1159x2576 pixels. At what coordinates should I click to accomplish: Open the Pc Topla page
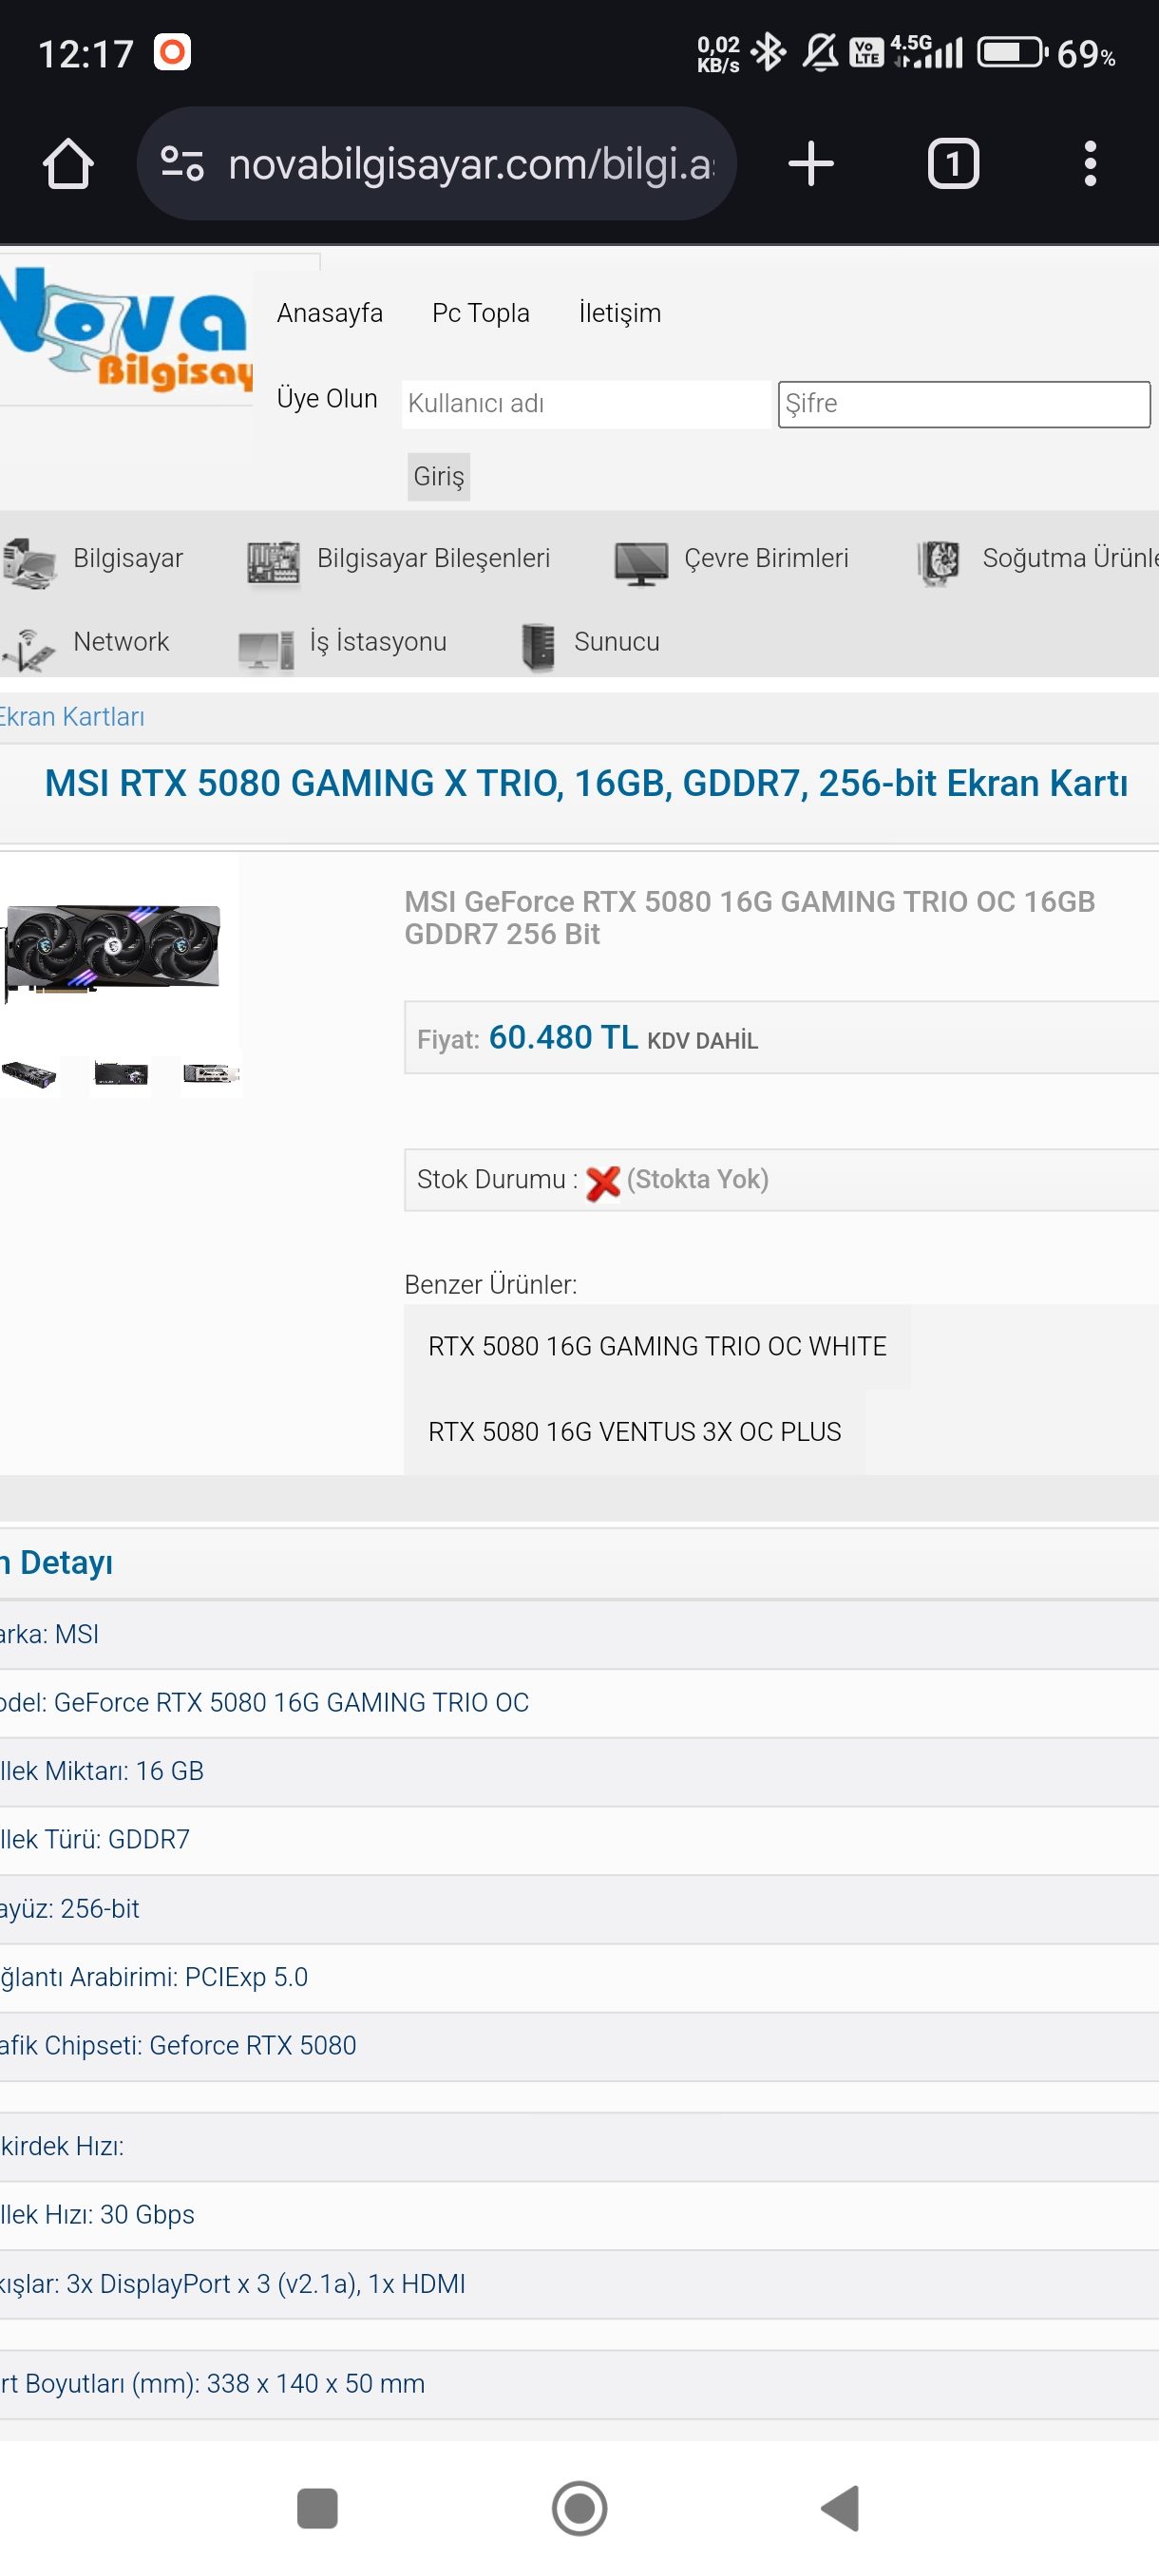(x=480, y=313)
